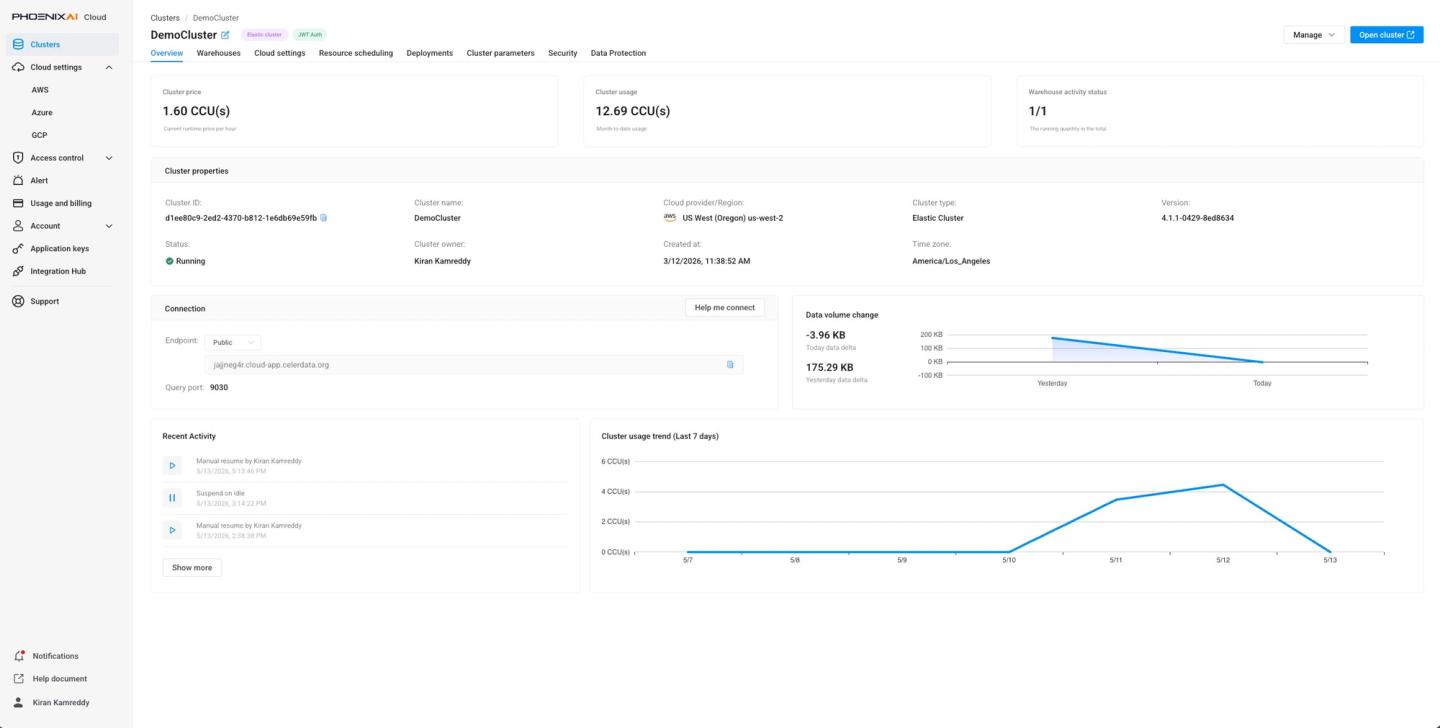
Task: Click the Open cluster button
Action: [x=1386, y=35]
